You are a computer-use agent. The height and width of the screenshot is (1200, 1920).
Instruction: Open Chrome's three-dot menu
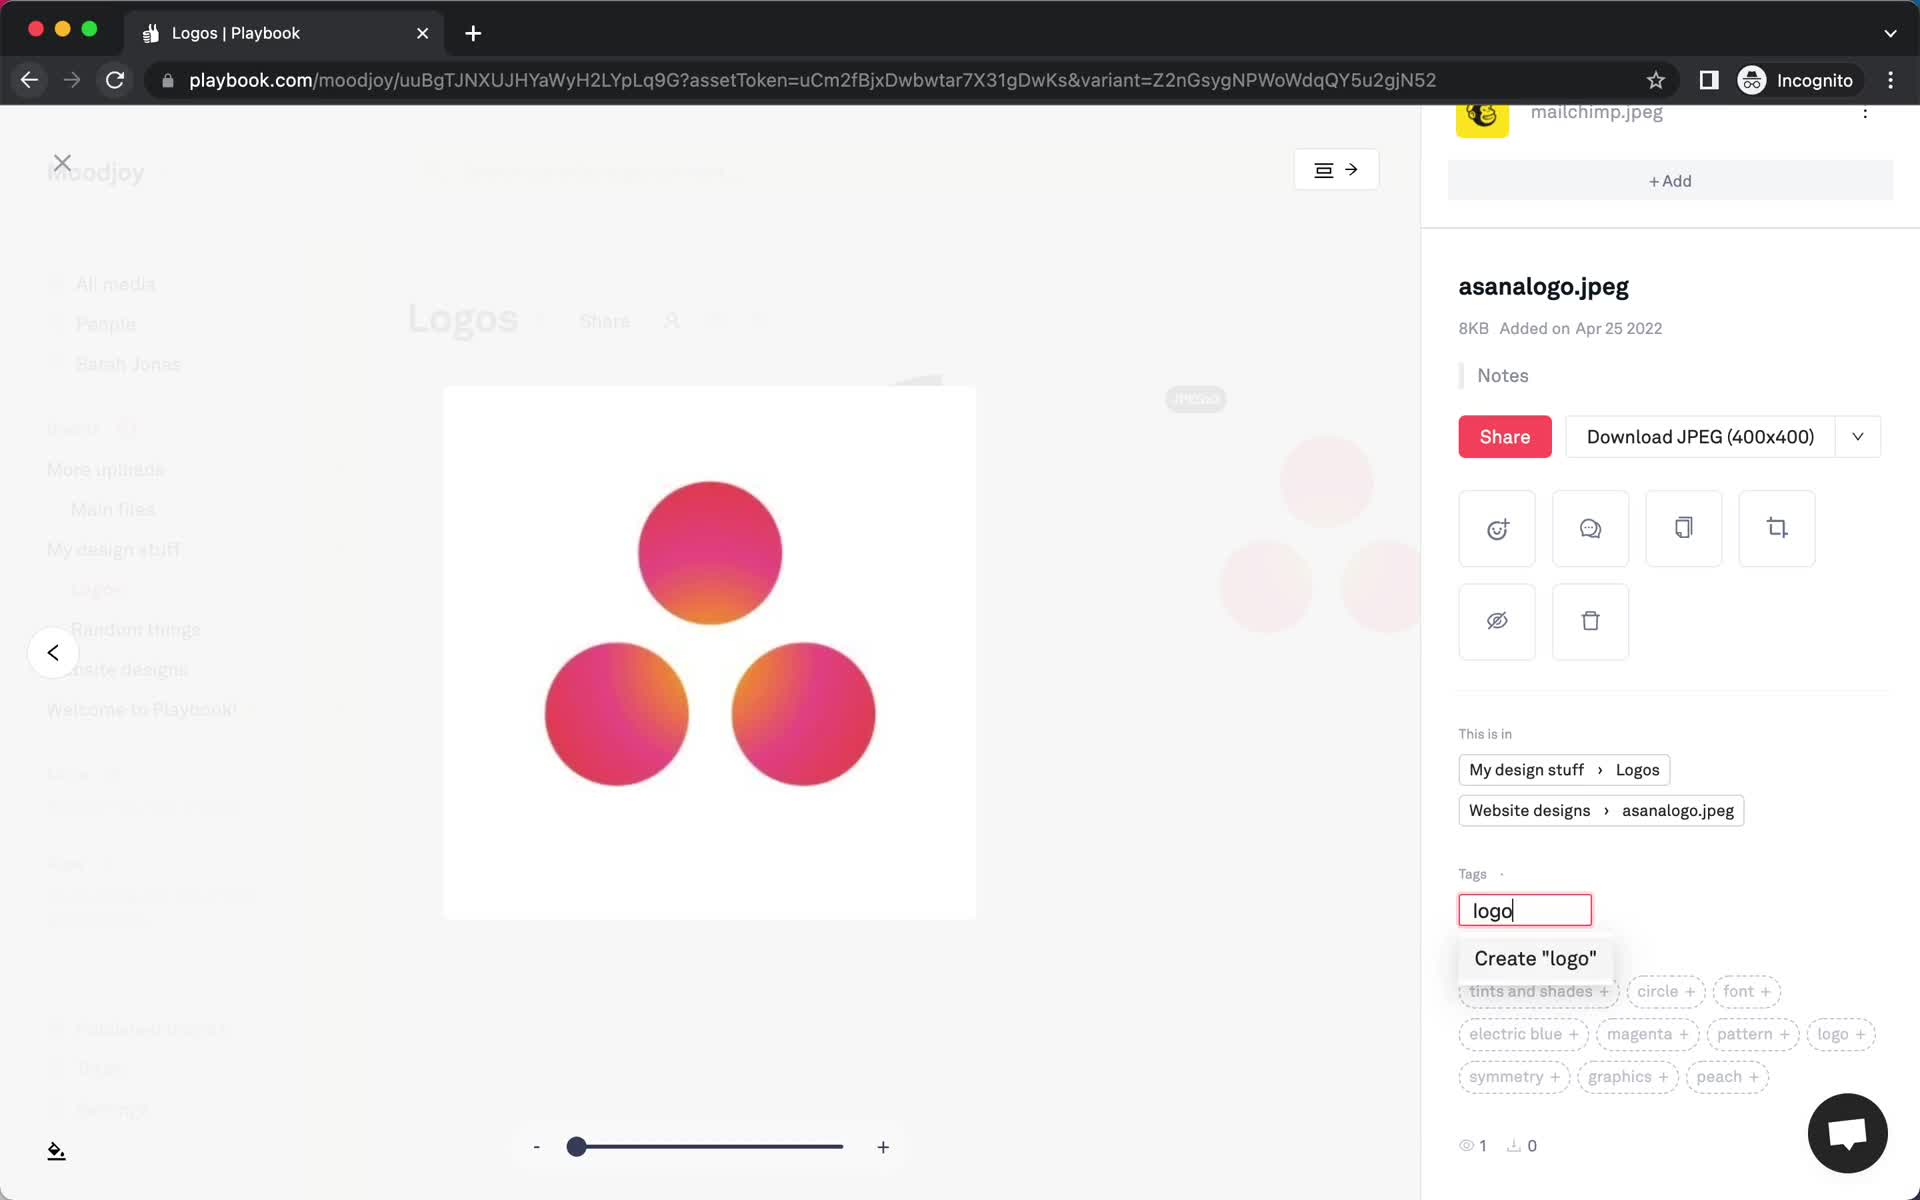coord(1890,80)
